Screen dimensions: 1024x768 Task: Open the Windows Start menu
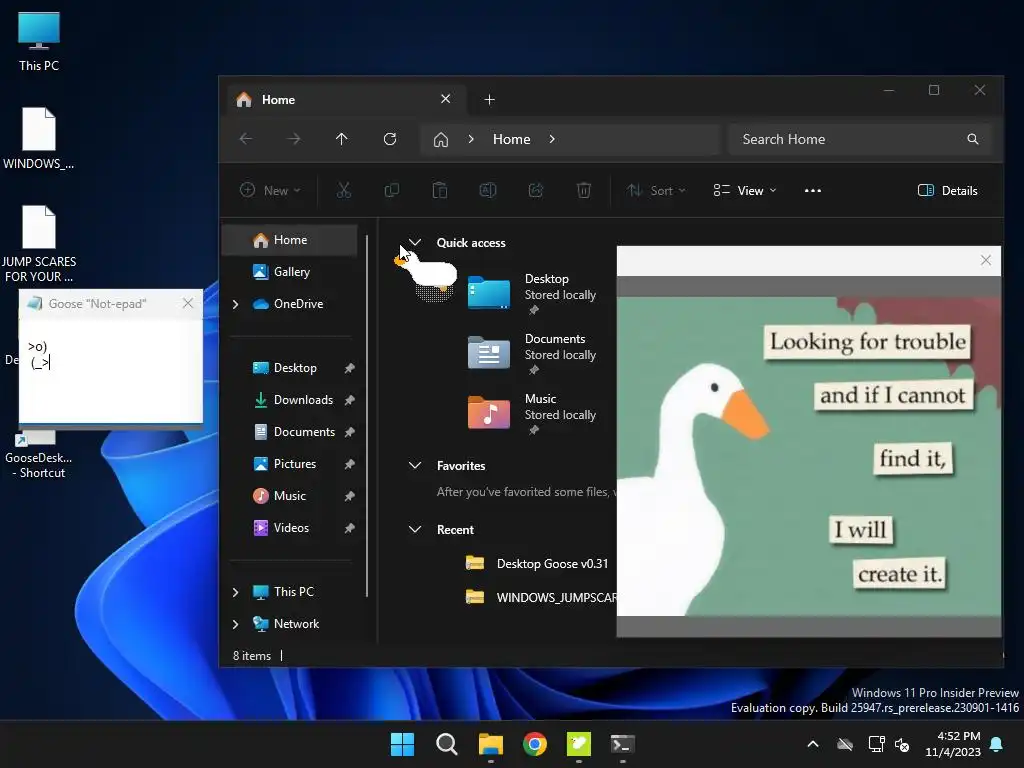402,744
